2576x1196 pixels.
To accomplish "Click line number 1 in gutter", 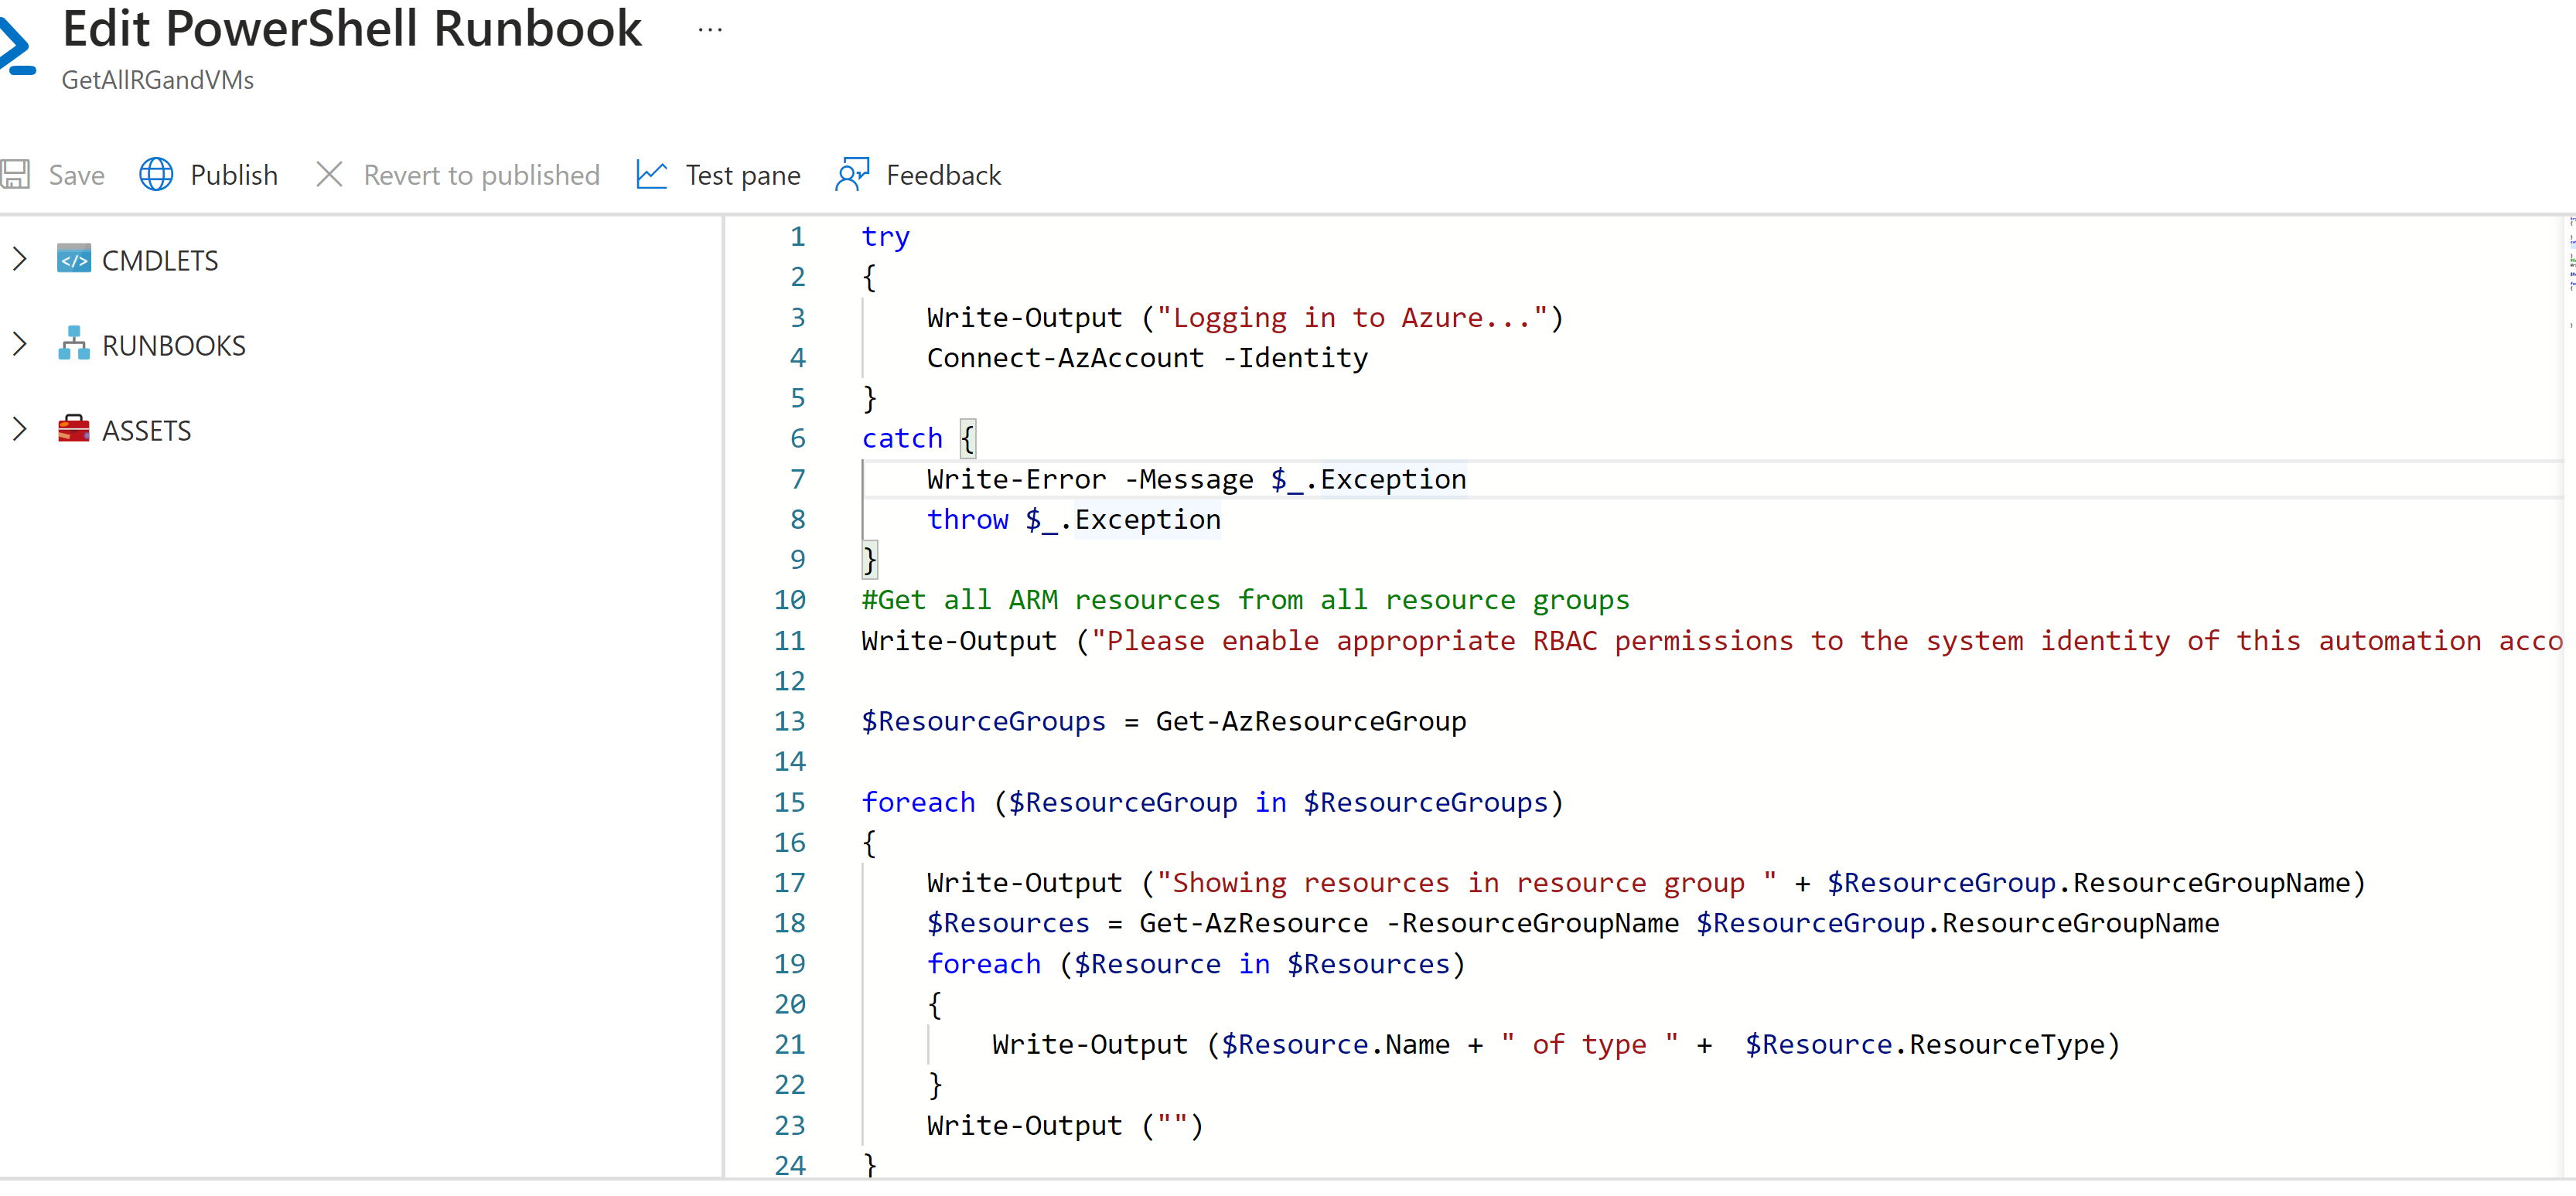I will [798, 237].
